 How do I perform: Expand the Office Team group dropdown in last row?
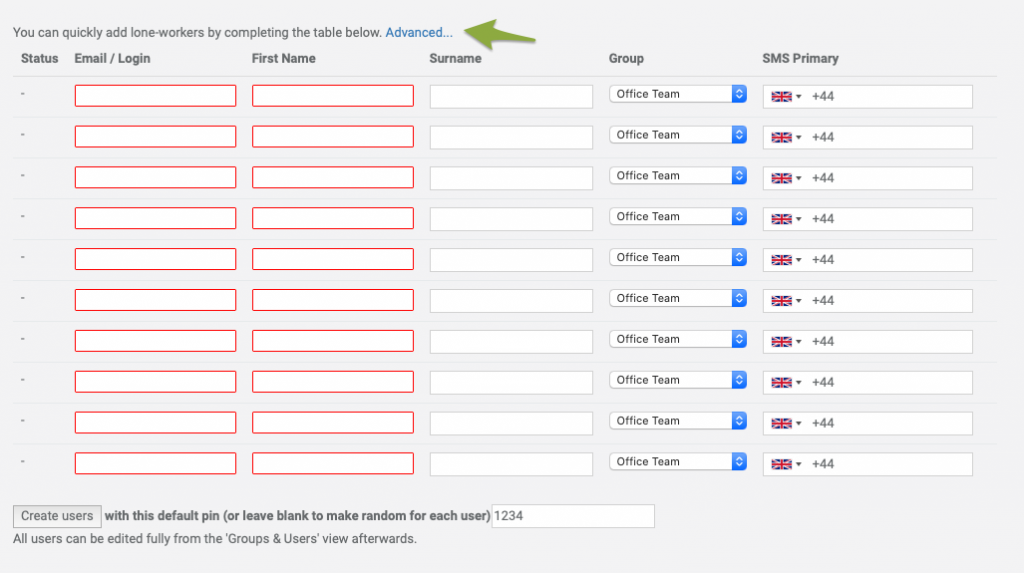coord(678,462)
